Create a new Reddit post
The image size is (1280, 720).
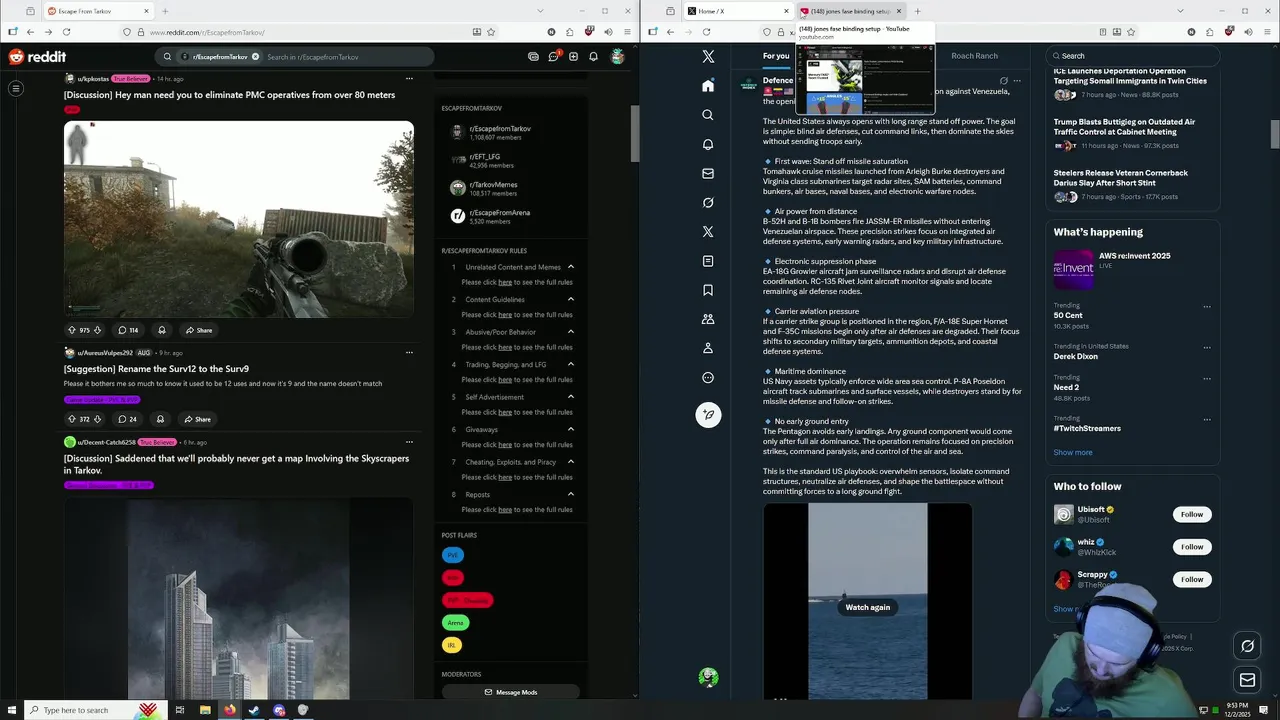[573, 57]
